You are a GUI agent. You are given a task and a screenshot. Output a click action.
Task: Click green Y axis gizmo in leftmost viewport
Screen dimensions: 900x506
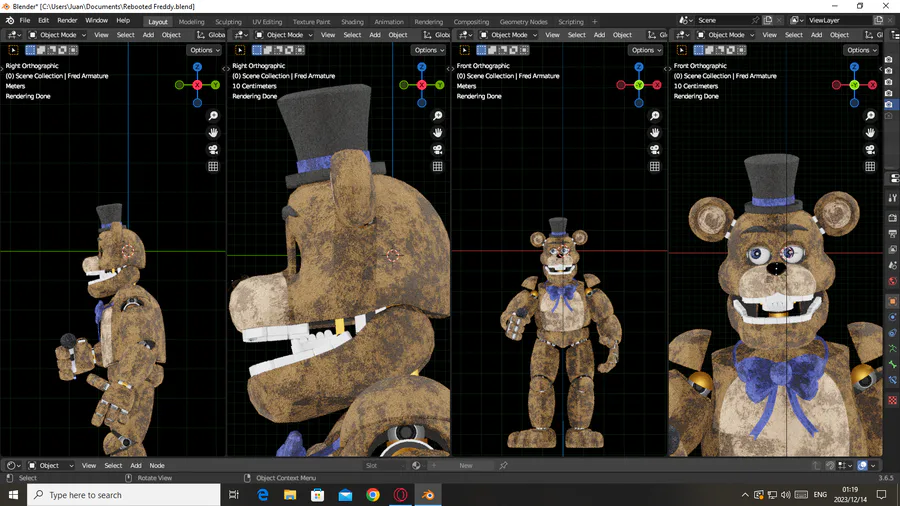(x=215, y=85)
